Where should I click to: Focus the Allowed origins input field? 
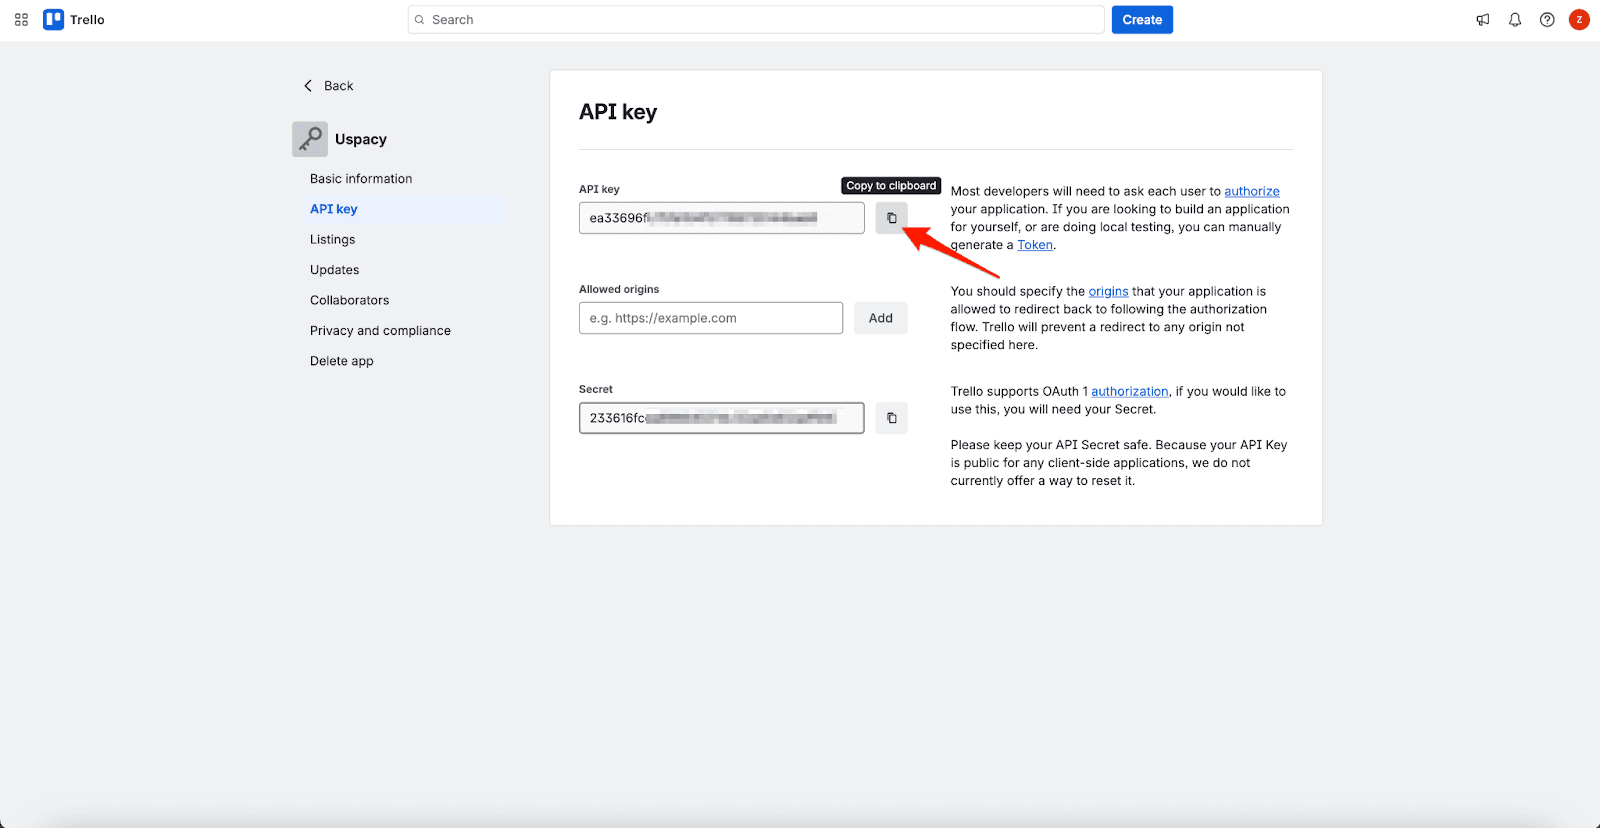(x=710, y=318)
